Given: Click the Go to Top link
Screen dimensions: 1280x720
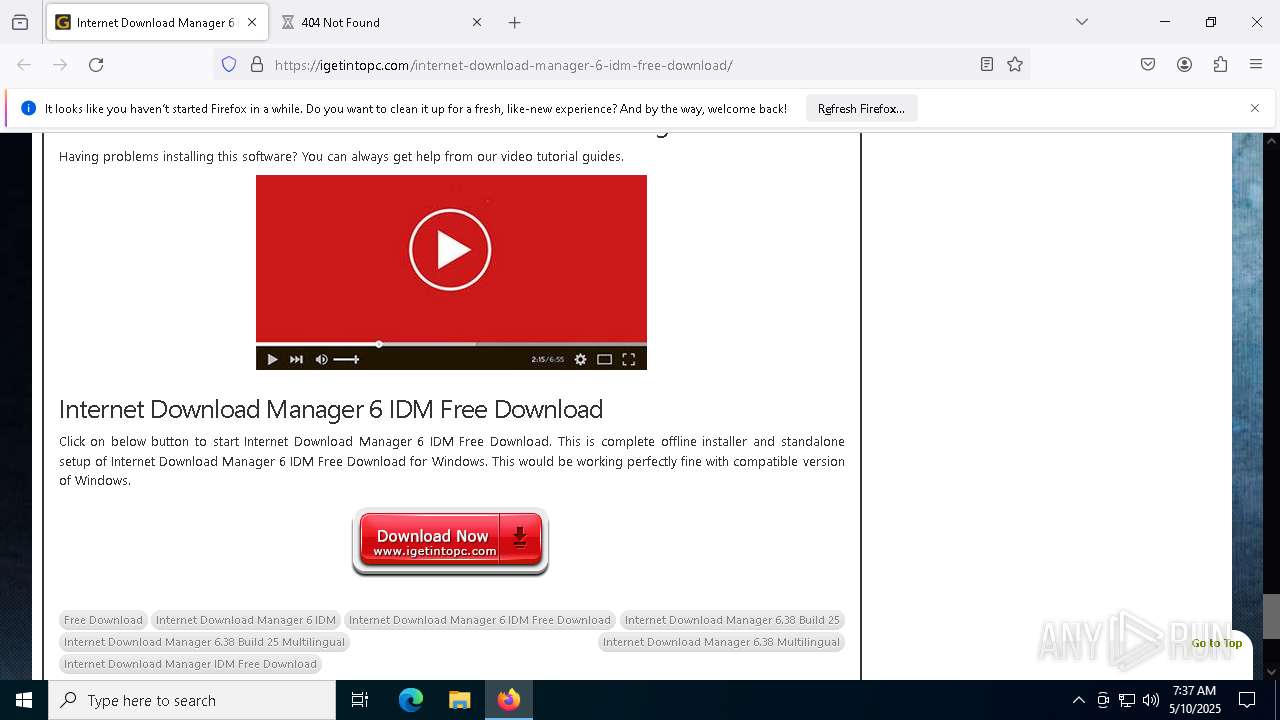Looking at the screenshot, I should pos(1217,643).
